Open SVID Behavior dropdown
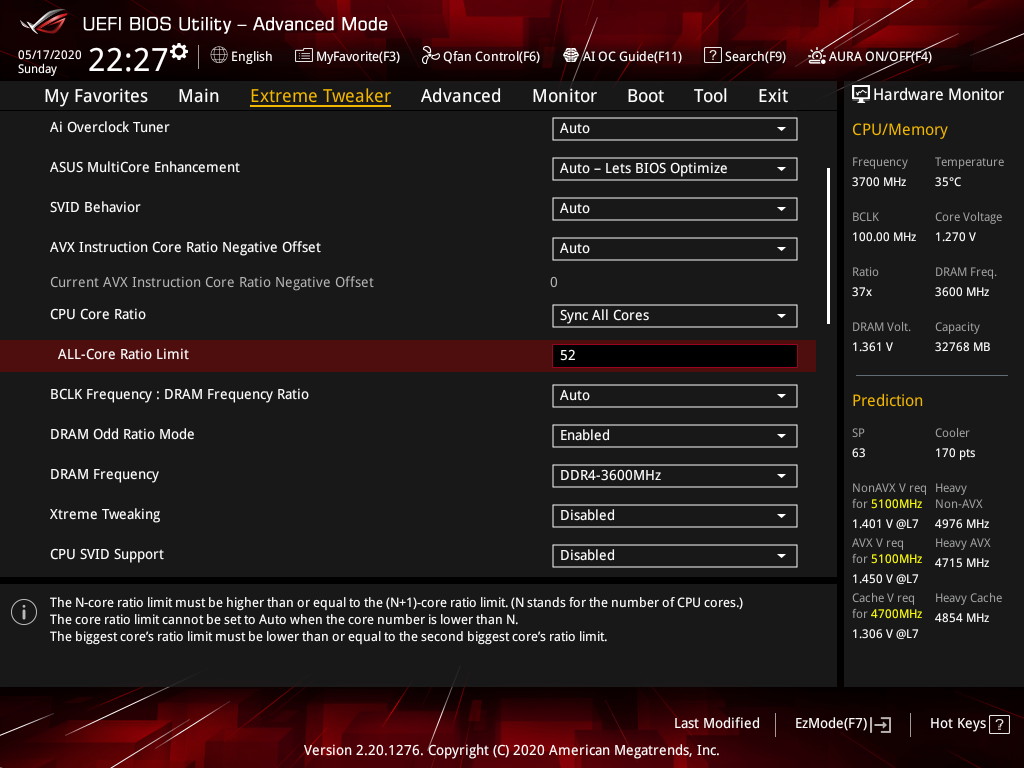 [675, 208]
